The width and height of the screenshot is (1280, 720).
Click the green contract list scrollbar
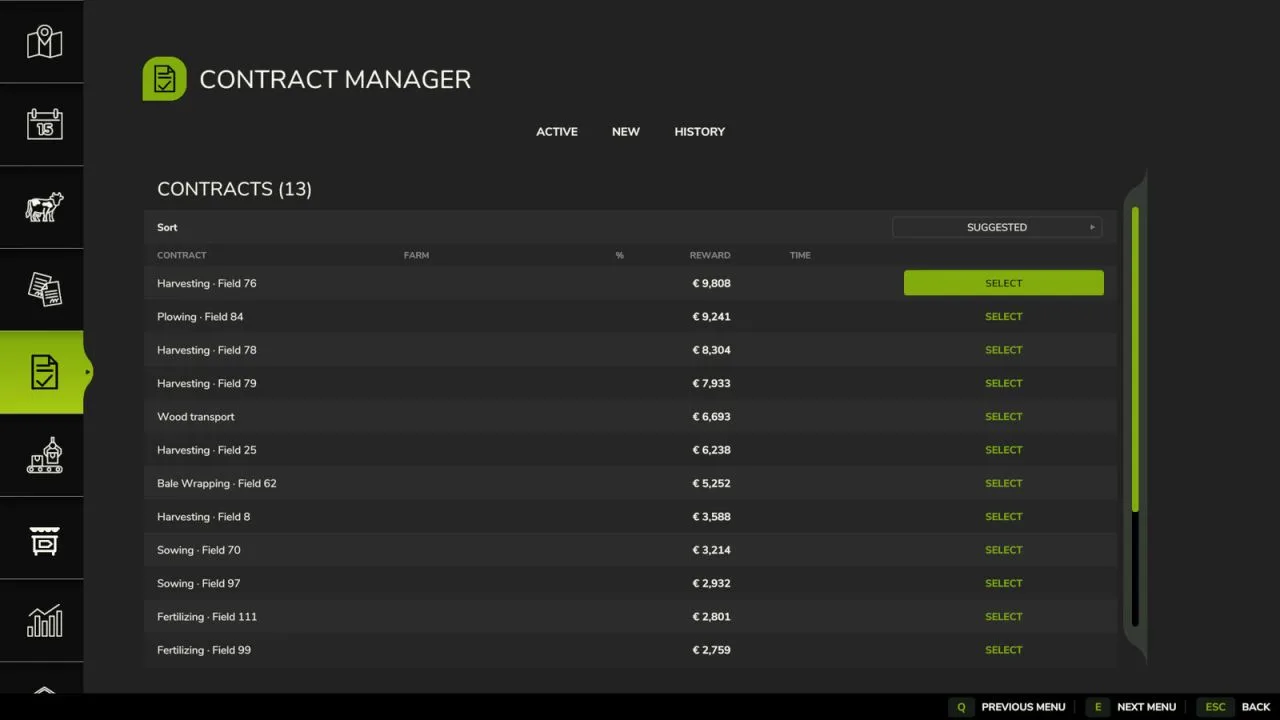(x=1135, y=359)
